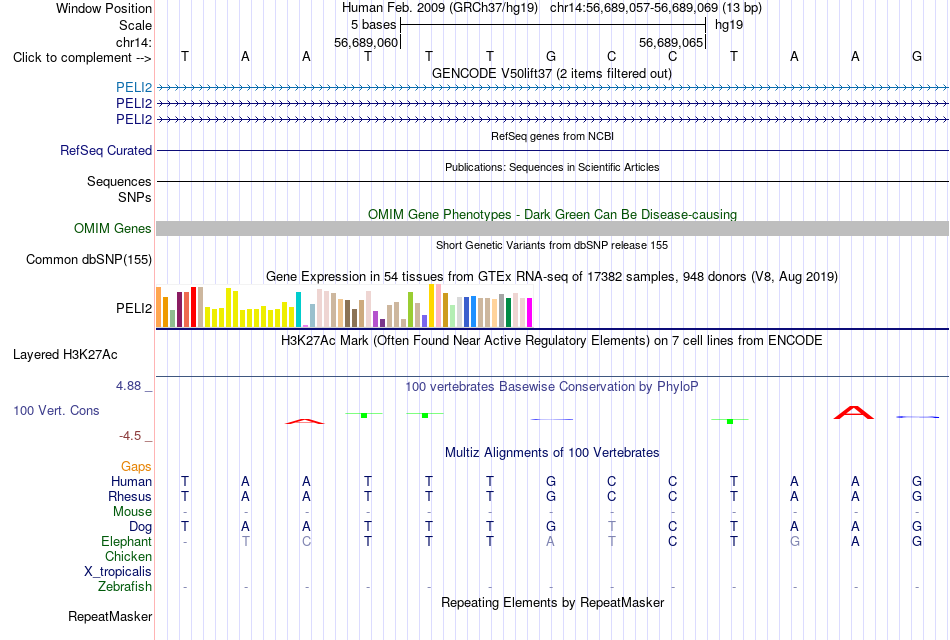This screenshot has height=640, width=950.
Task: Click the chr14: label
Action: (134, 42)
